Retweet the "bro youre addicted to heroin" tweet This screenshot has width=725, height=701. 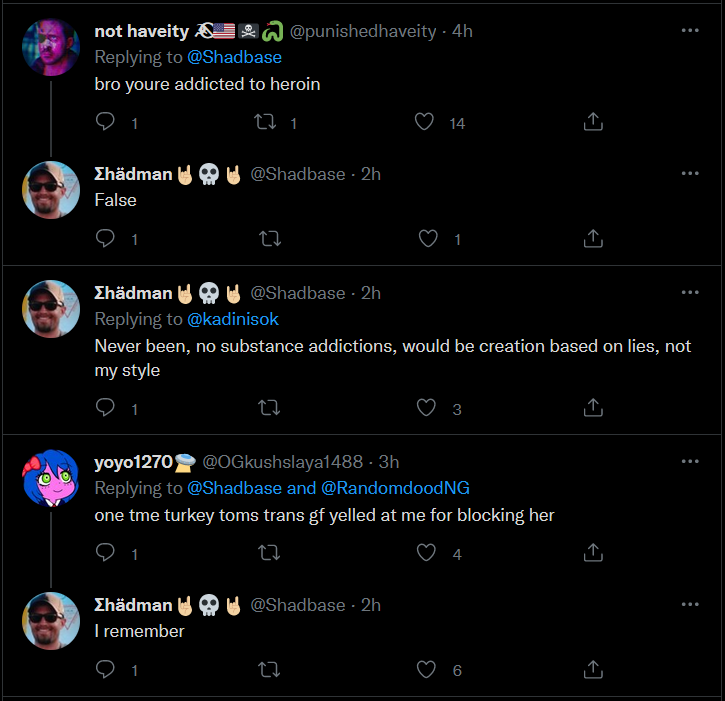click(x=266, y=122)
